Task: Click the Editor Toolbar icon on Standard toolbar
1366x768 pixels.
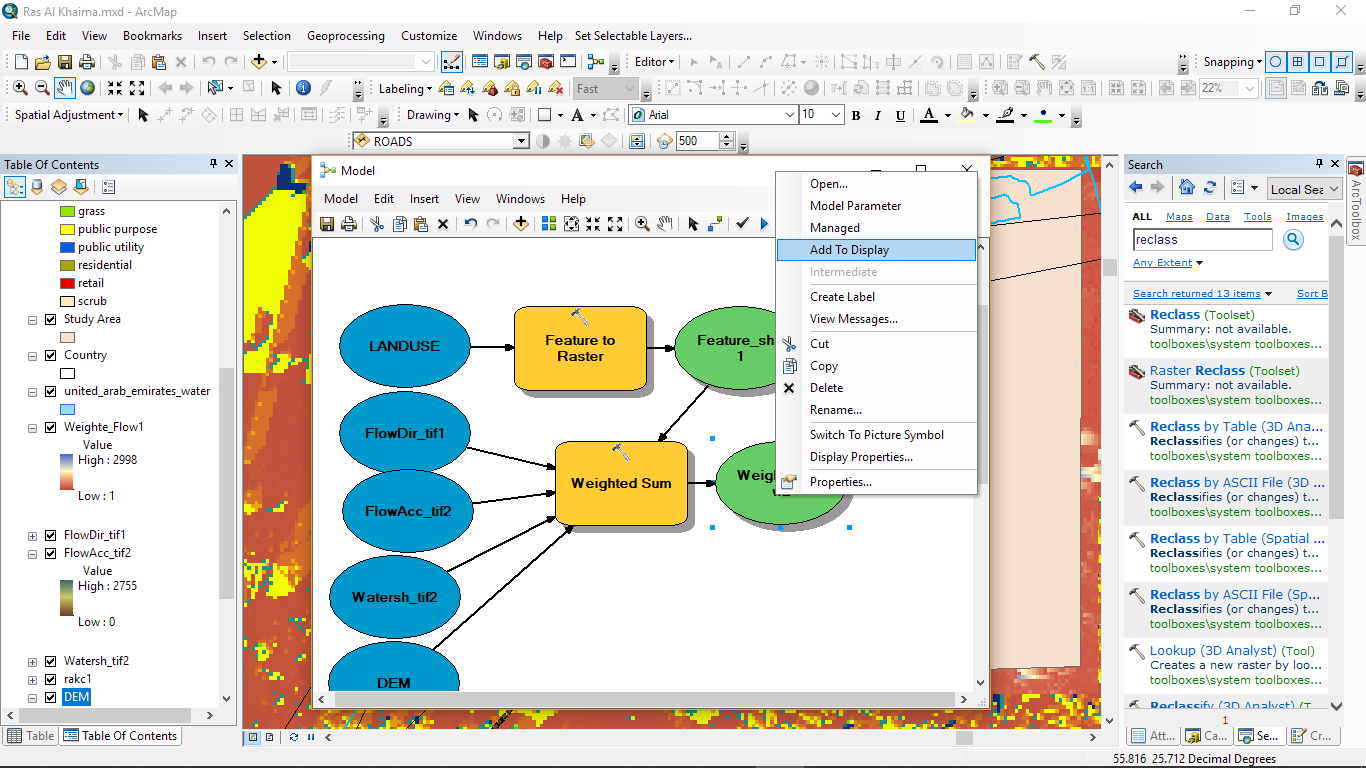Action: pos(452,62)
